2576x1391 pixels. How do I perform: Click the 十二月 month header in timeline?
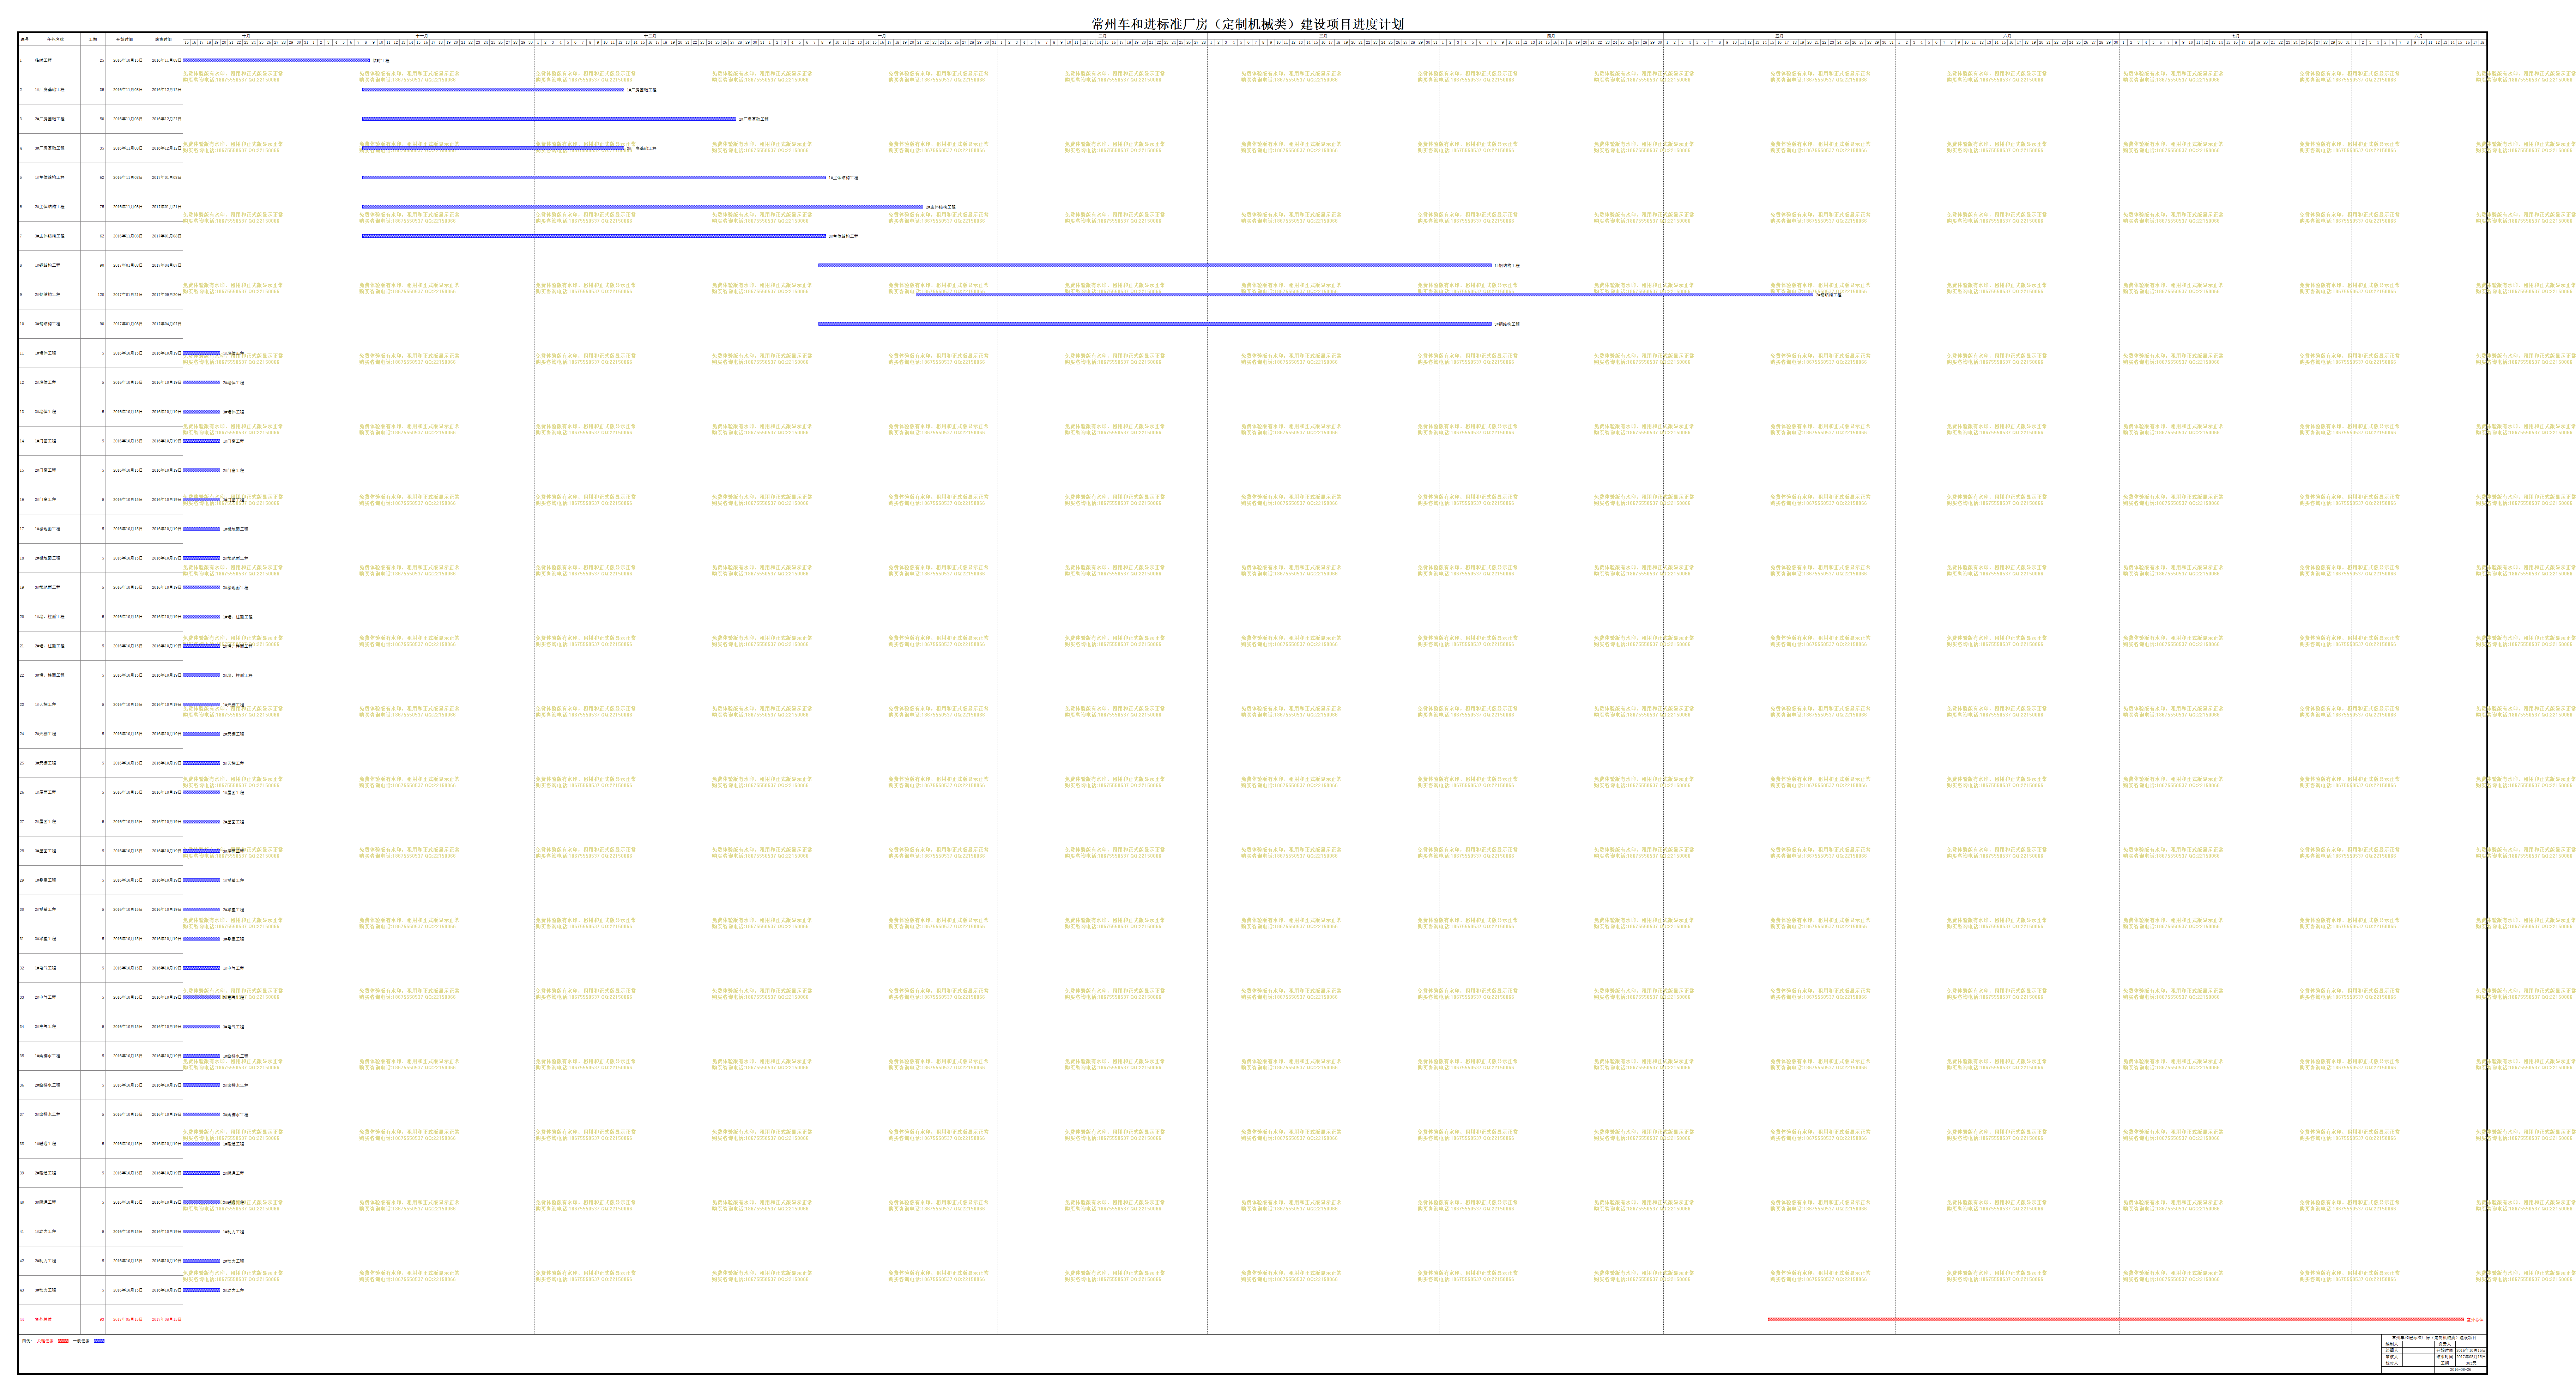(650, 36)
